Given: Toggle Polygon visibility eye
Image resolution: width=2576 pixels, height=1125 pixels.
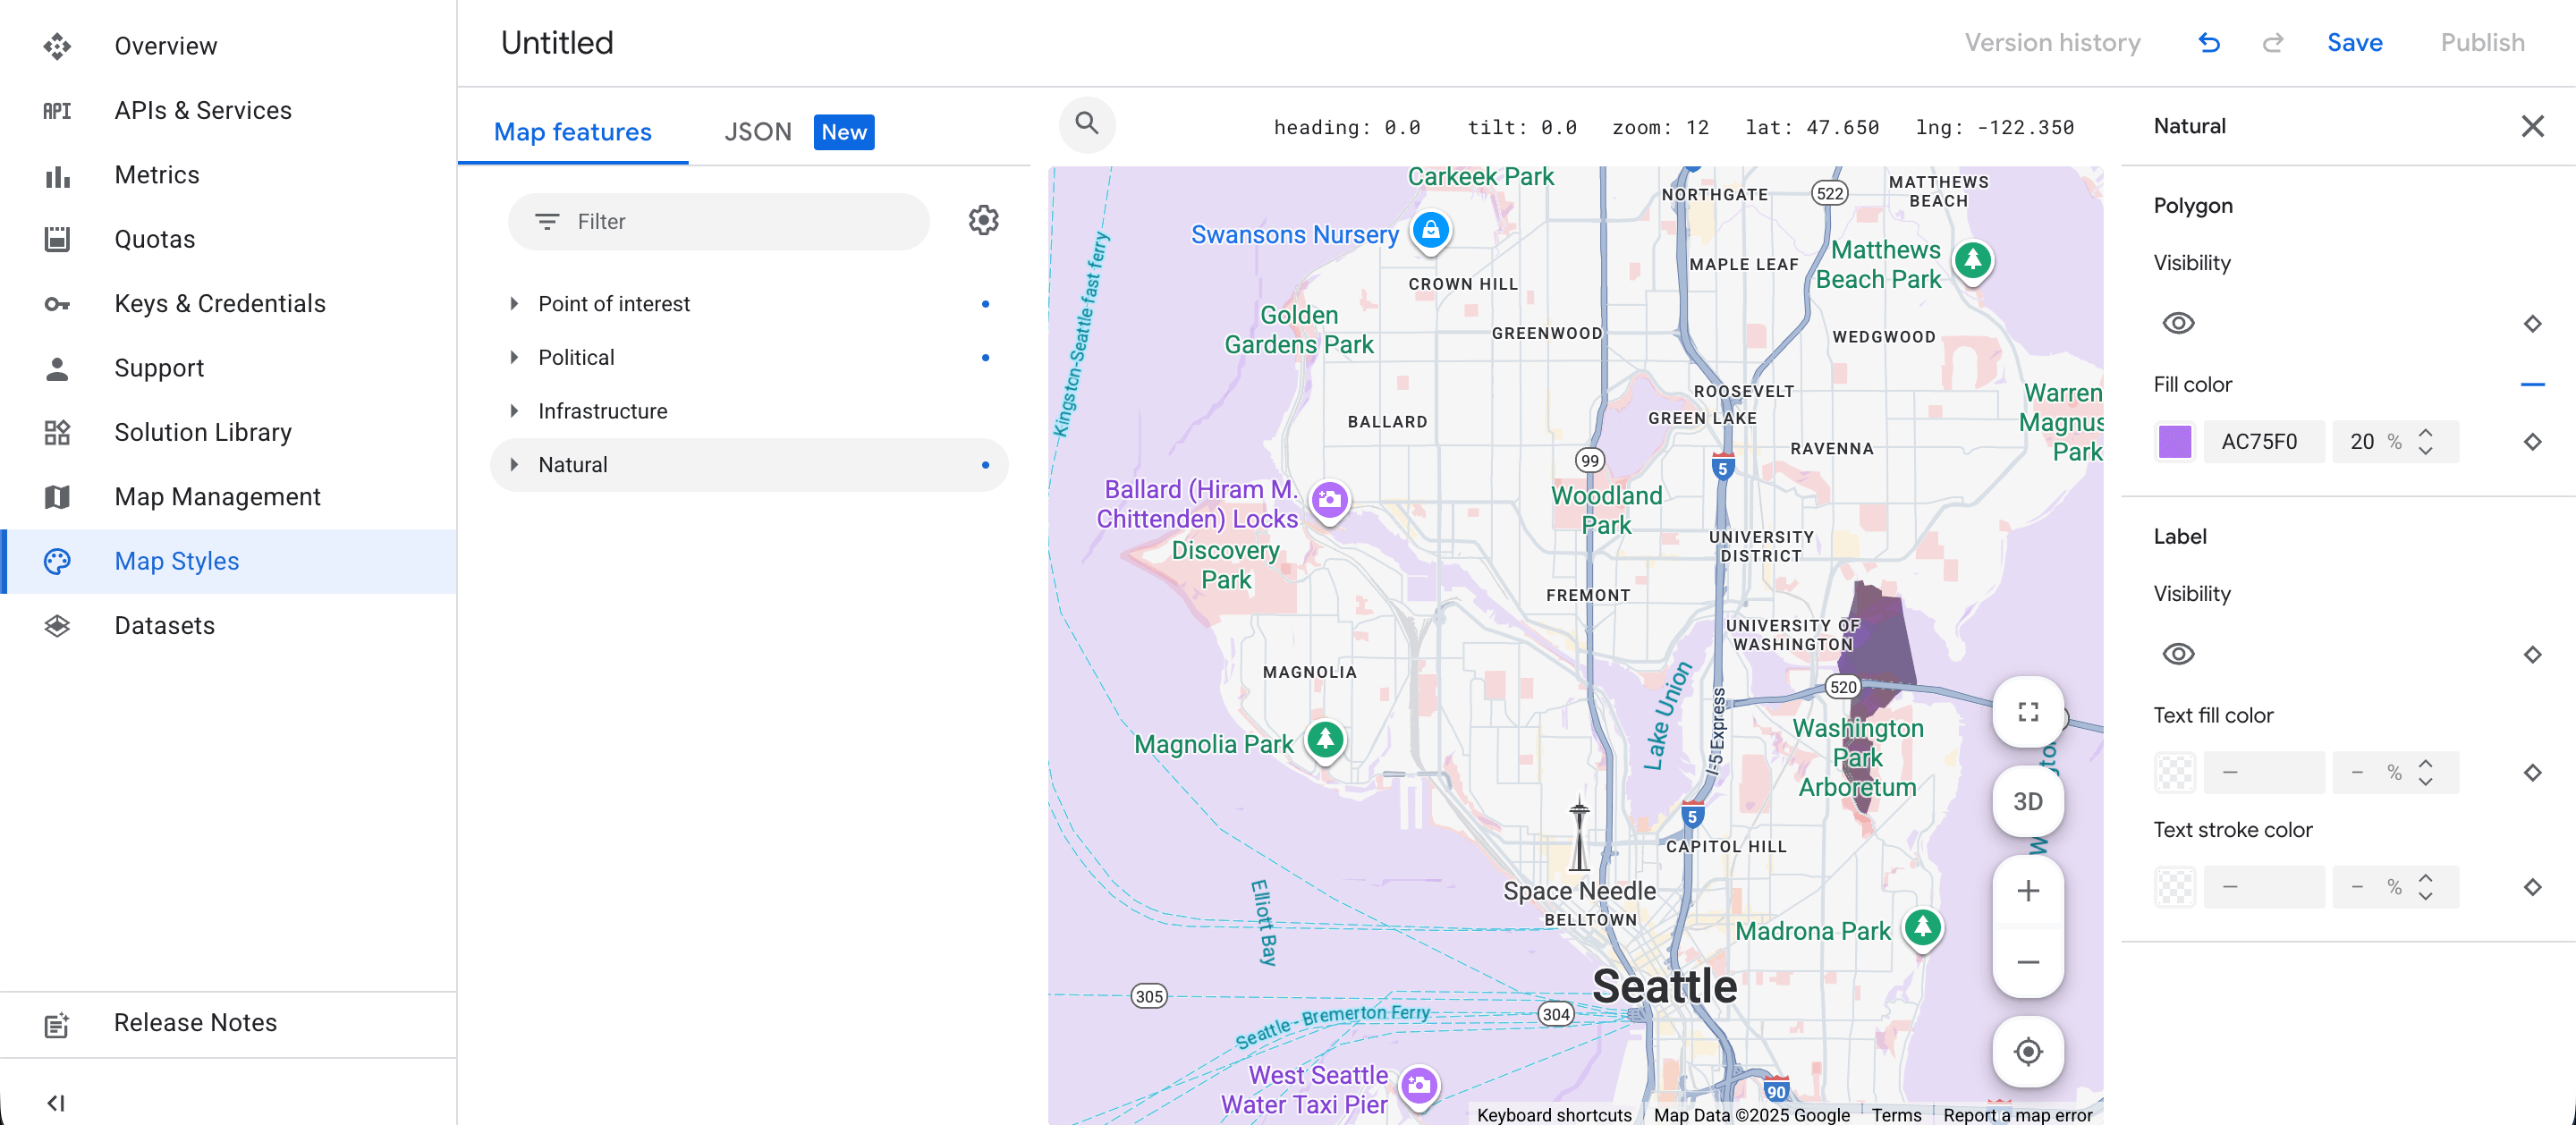Looking at the screenshot, I should click(x=2178, y=322).
